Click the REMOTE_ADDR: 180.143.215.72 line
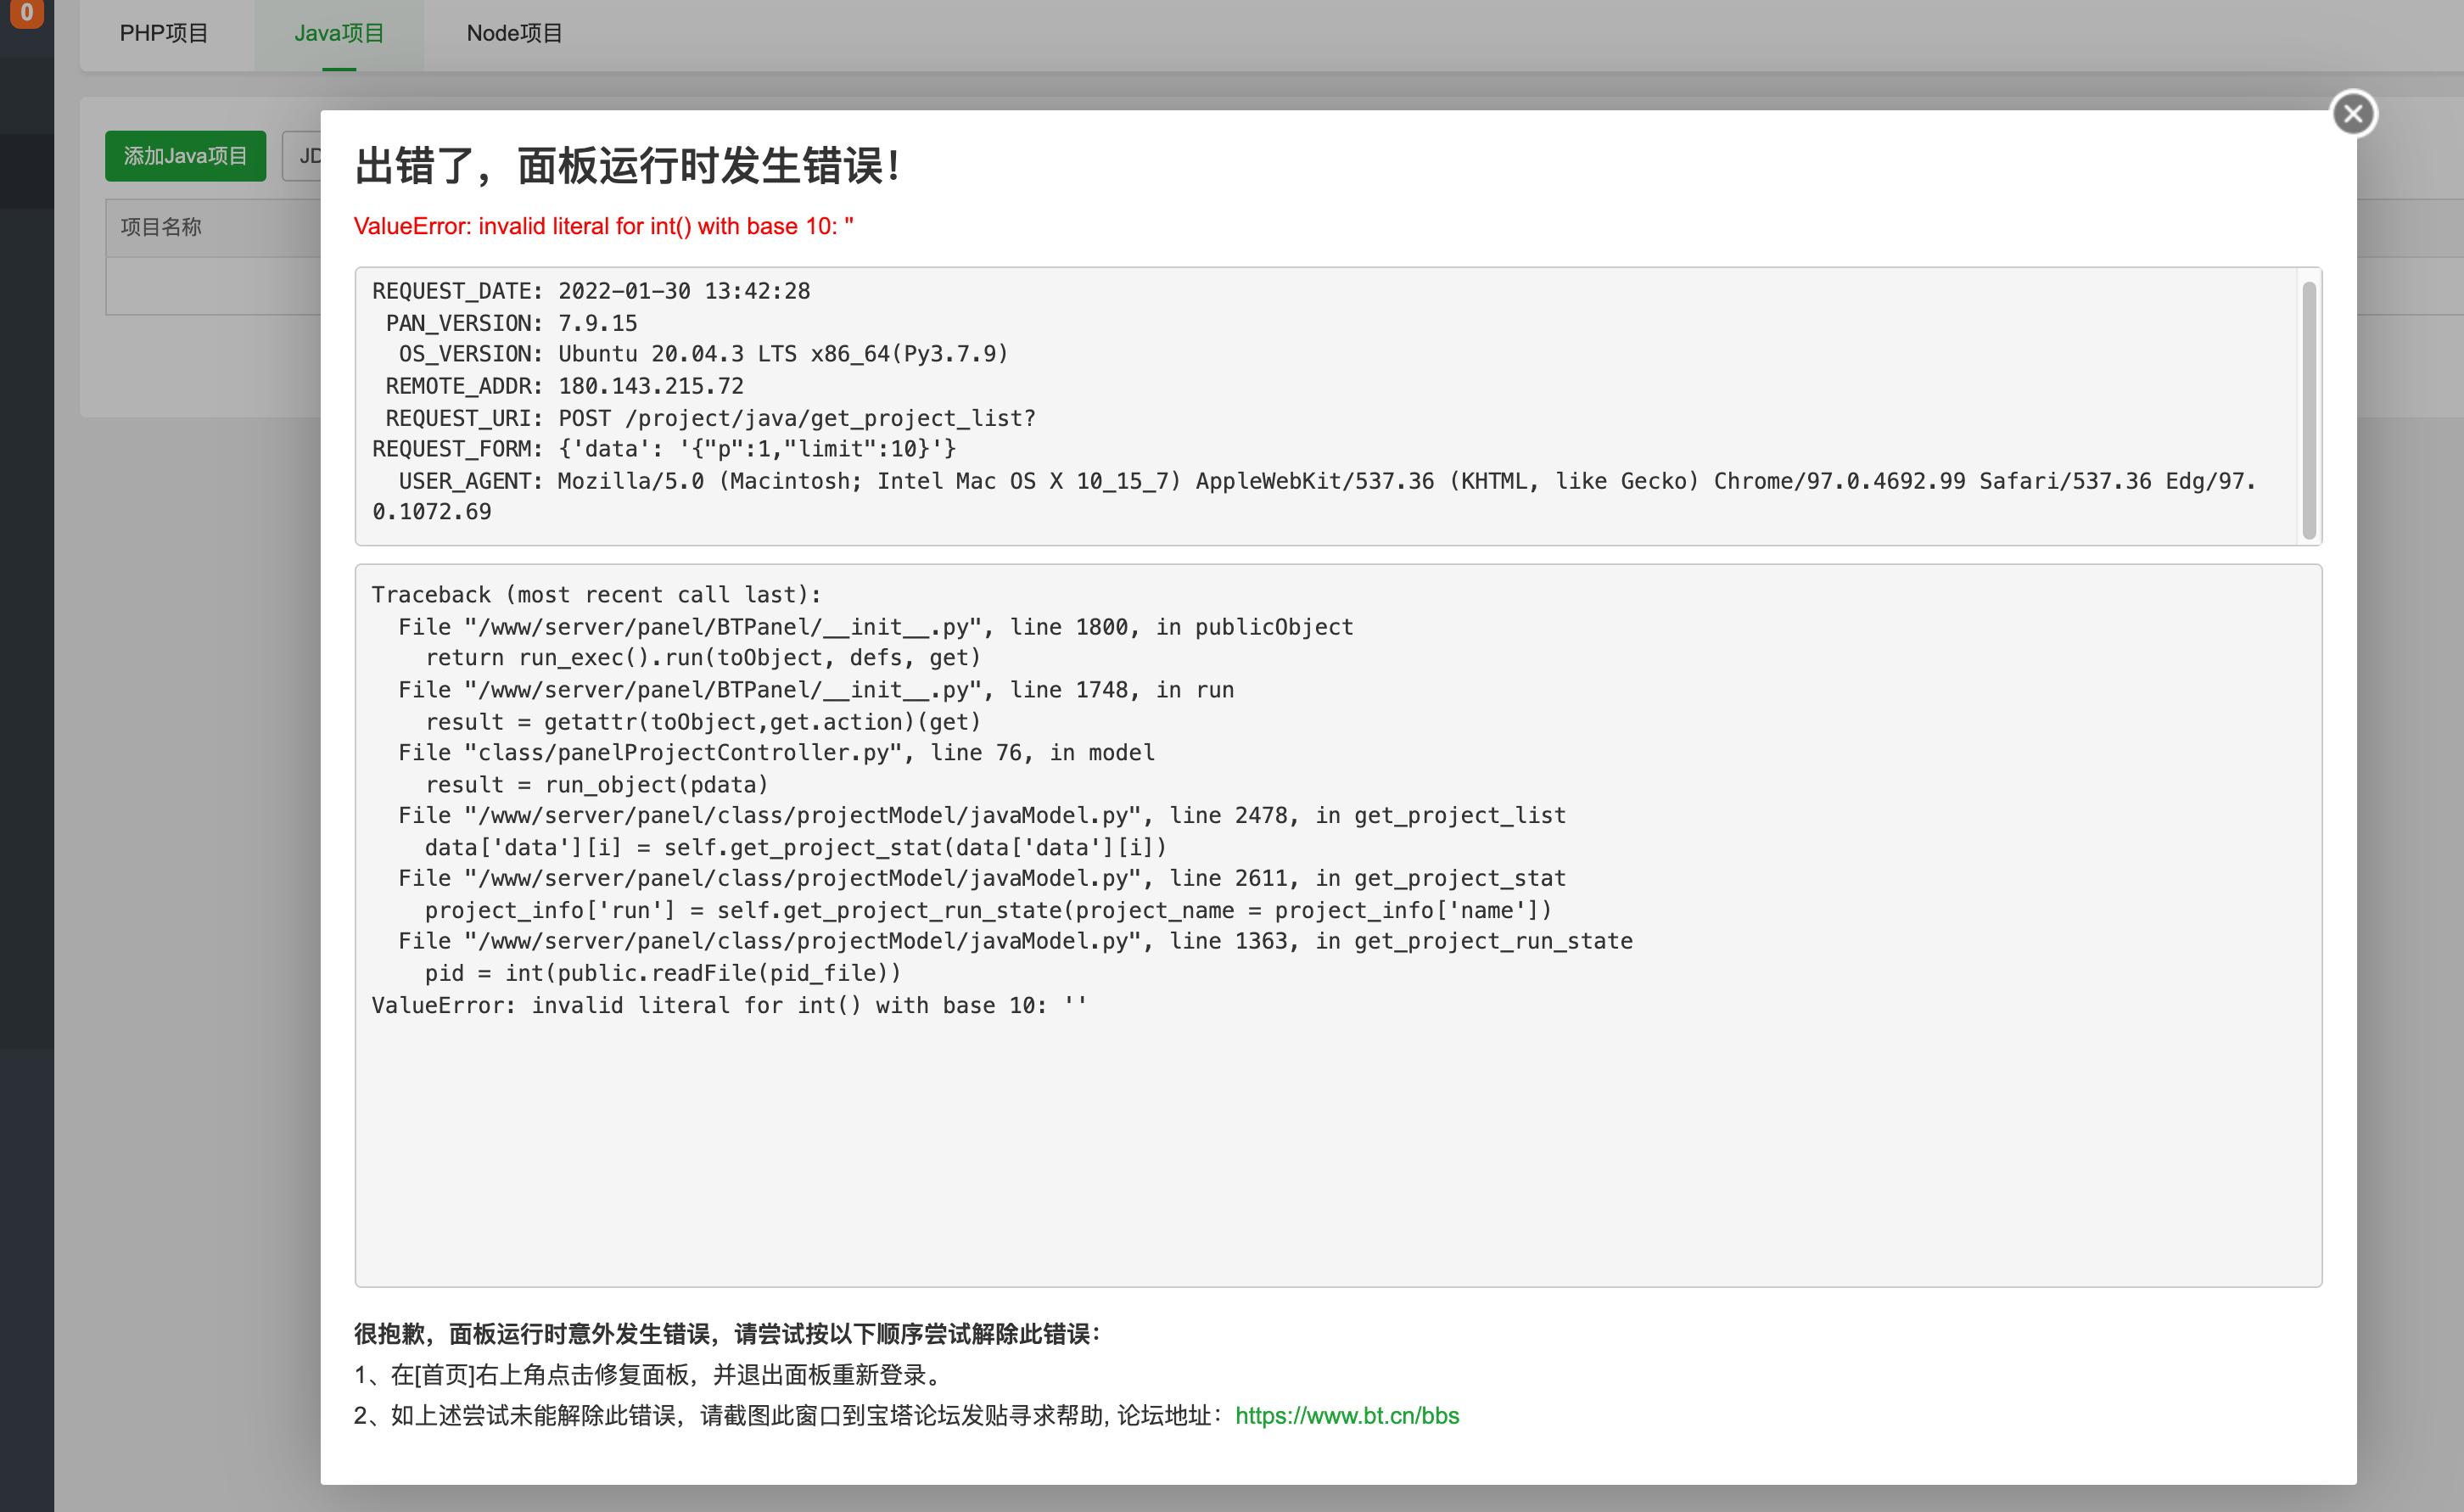Image resolution: width=2464 pixels, height=1512 pixels. click(564, 386)
